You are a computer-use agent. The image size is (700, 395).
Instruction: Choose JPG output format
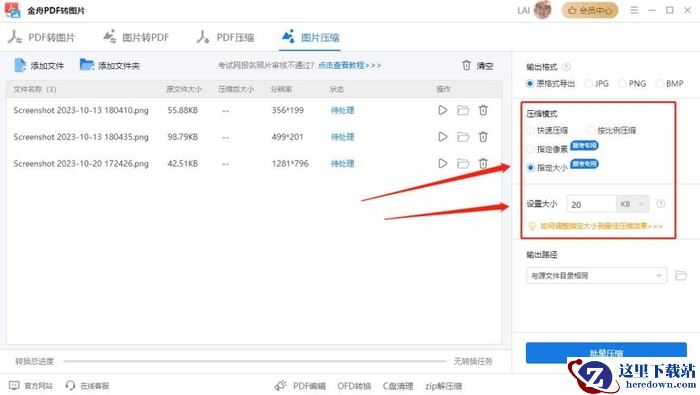597,83
